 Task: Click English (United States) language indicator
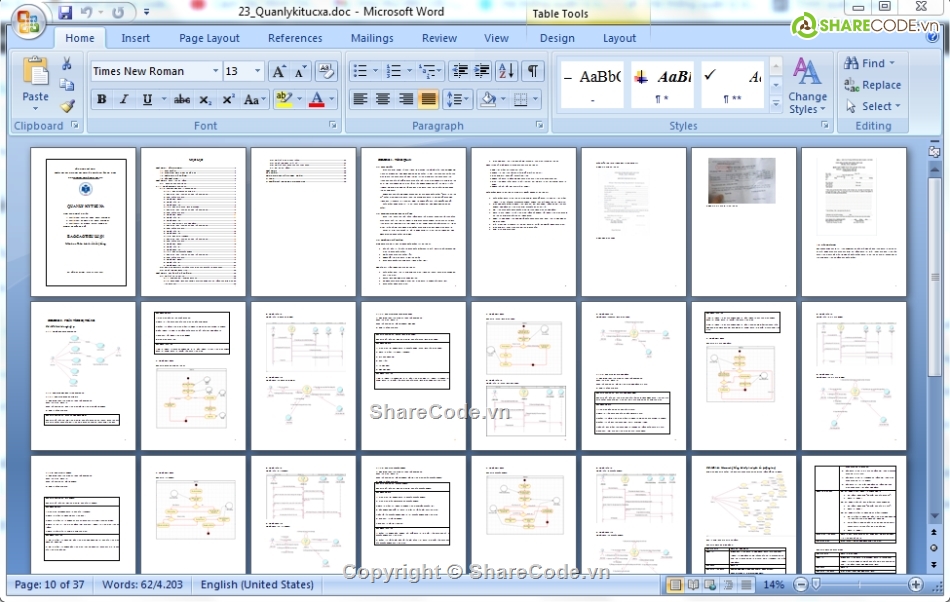(257, 584)
